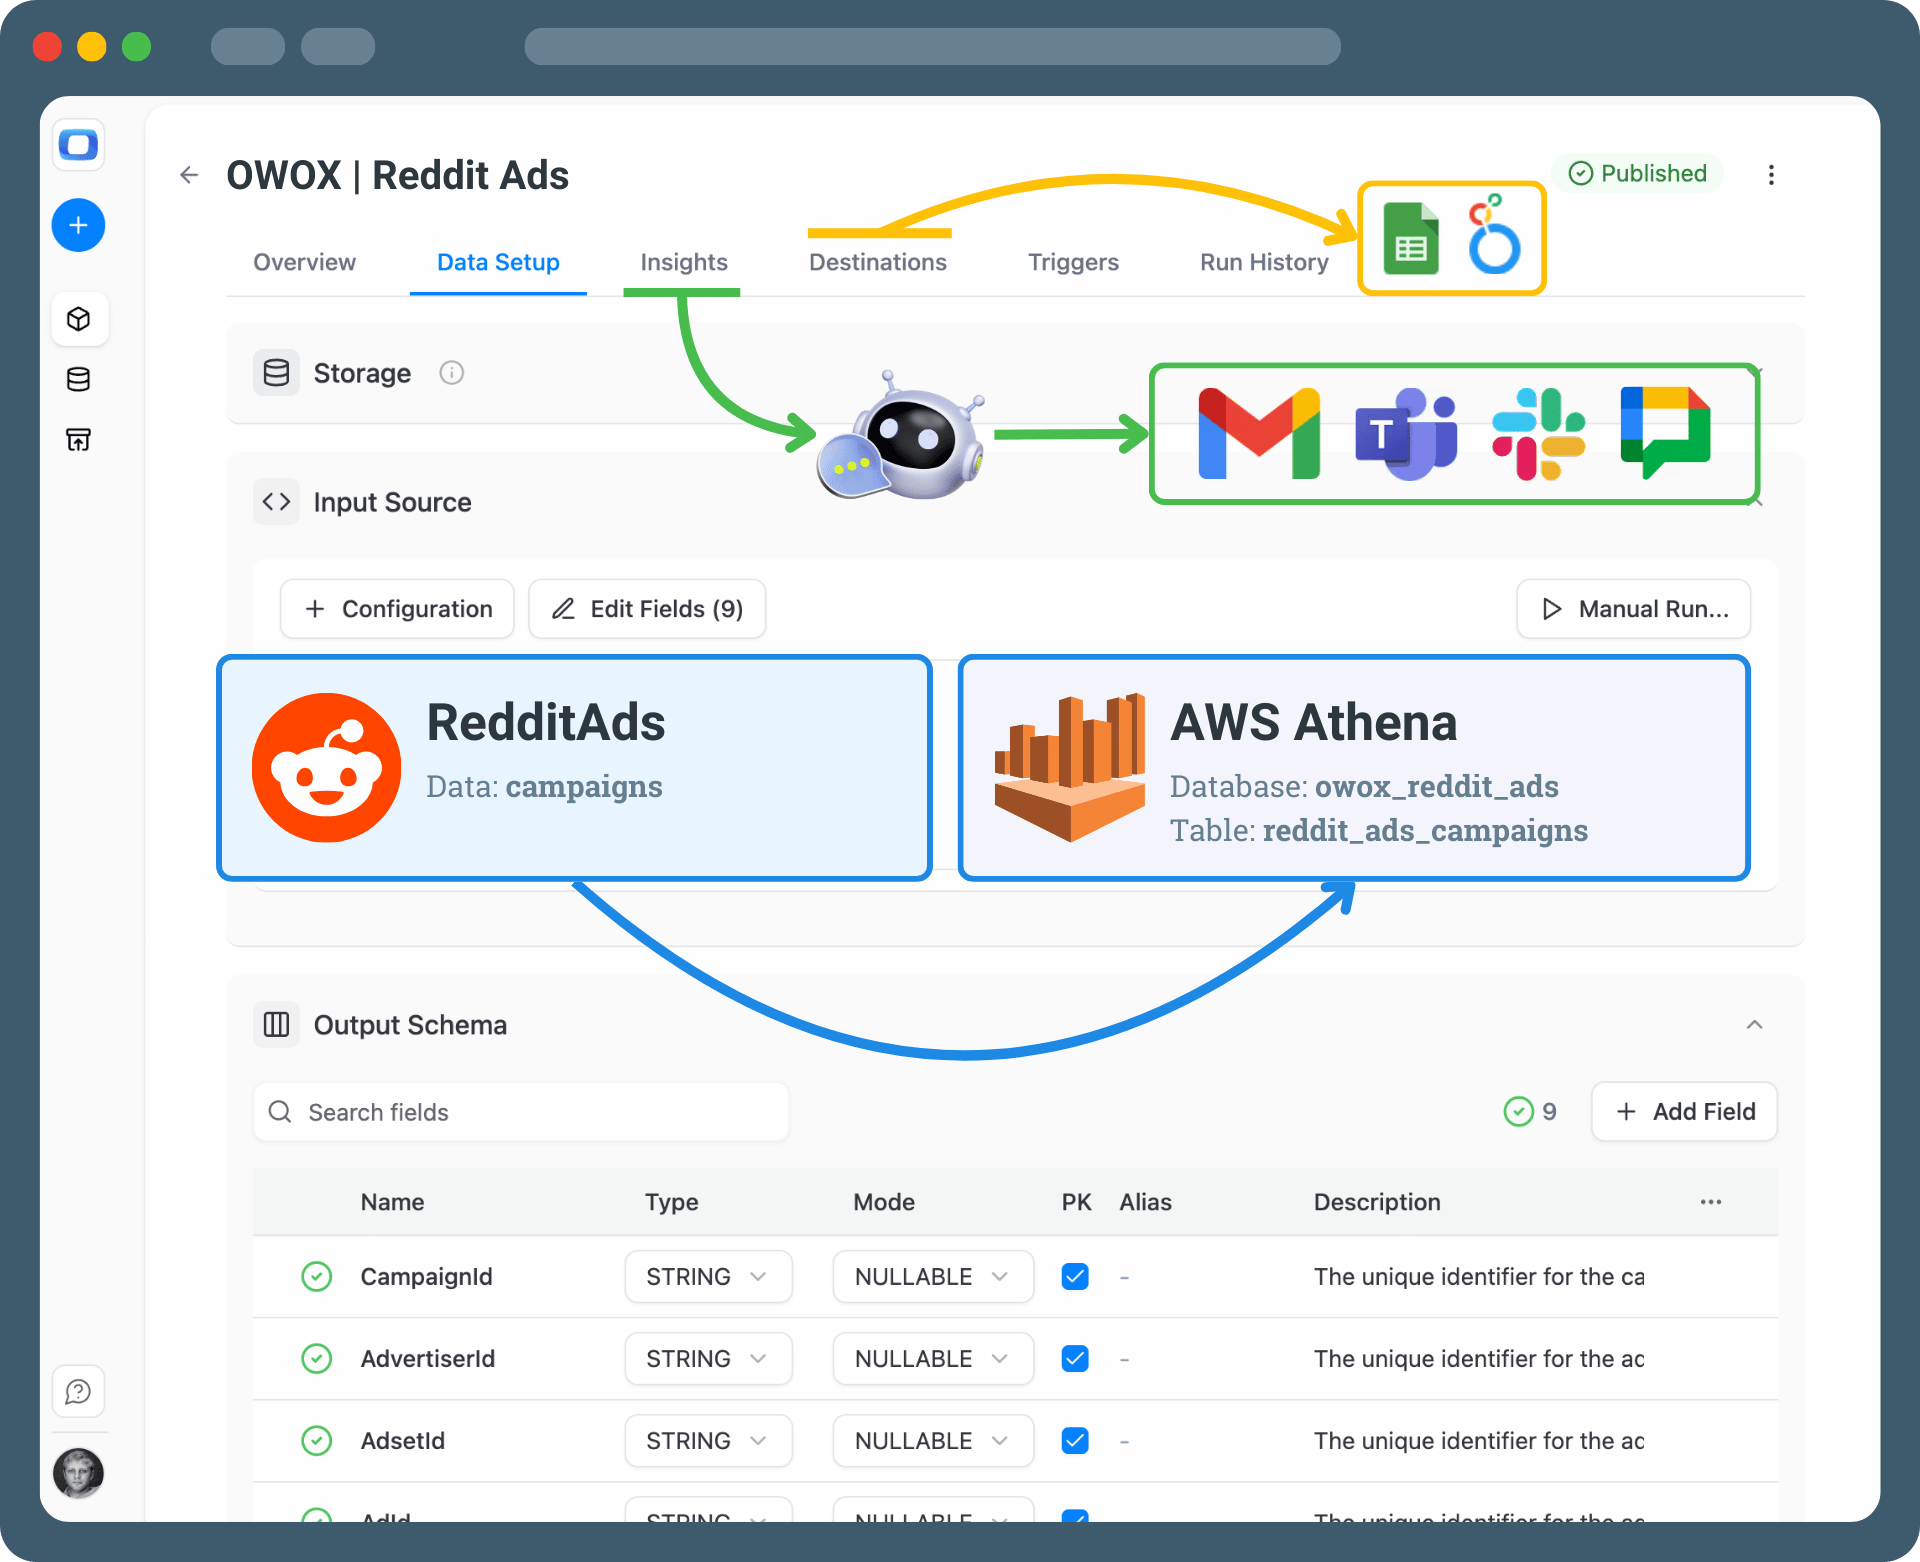Click the Edit Fields (9) button
Screen dimensions: 1920x1562
coord(646,608)
